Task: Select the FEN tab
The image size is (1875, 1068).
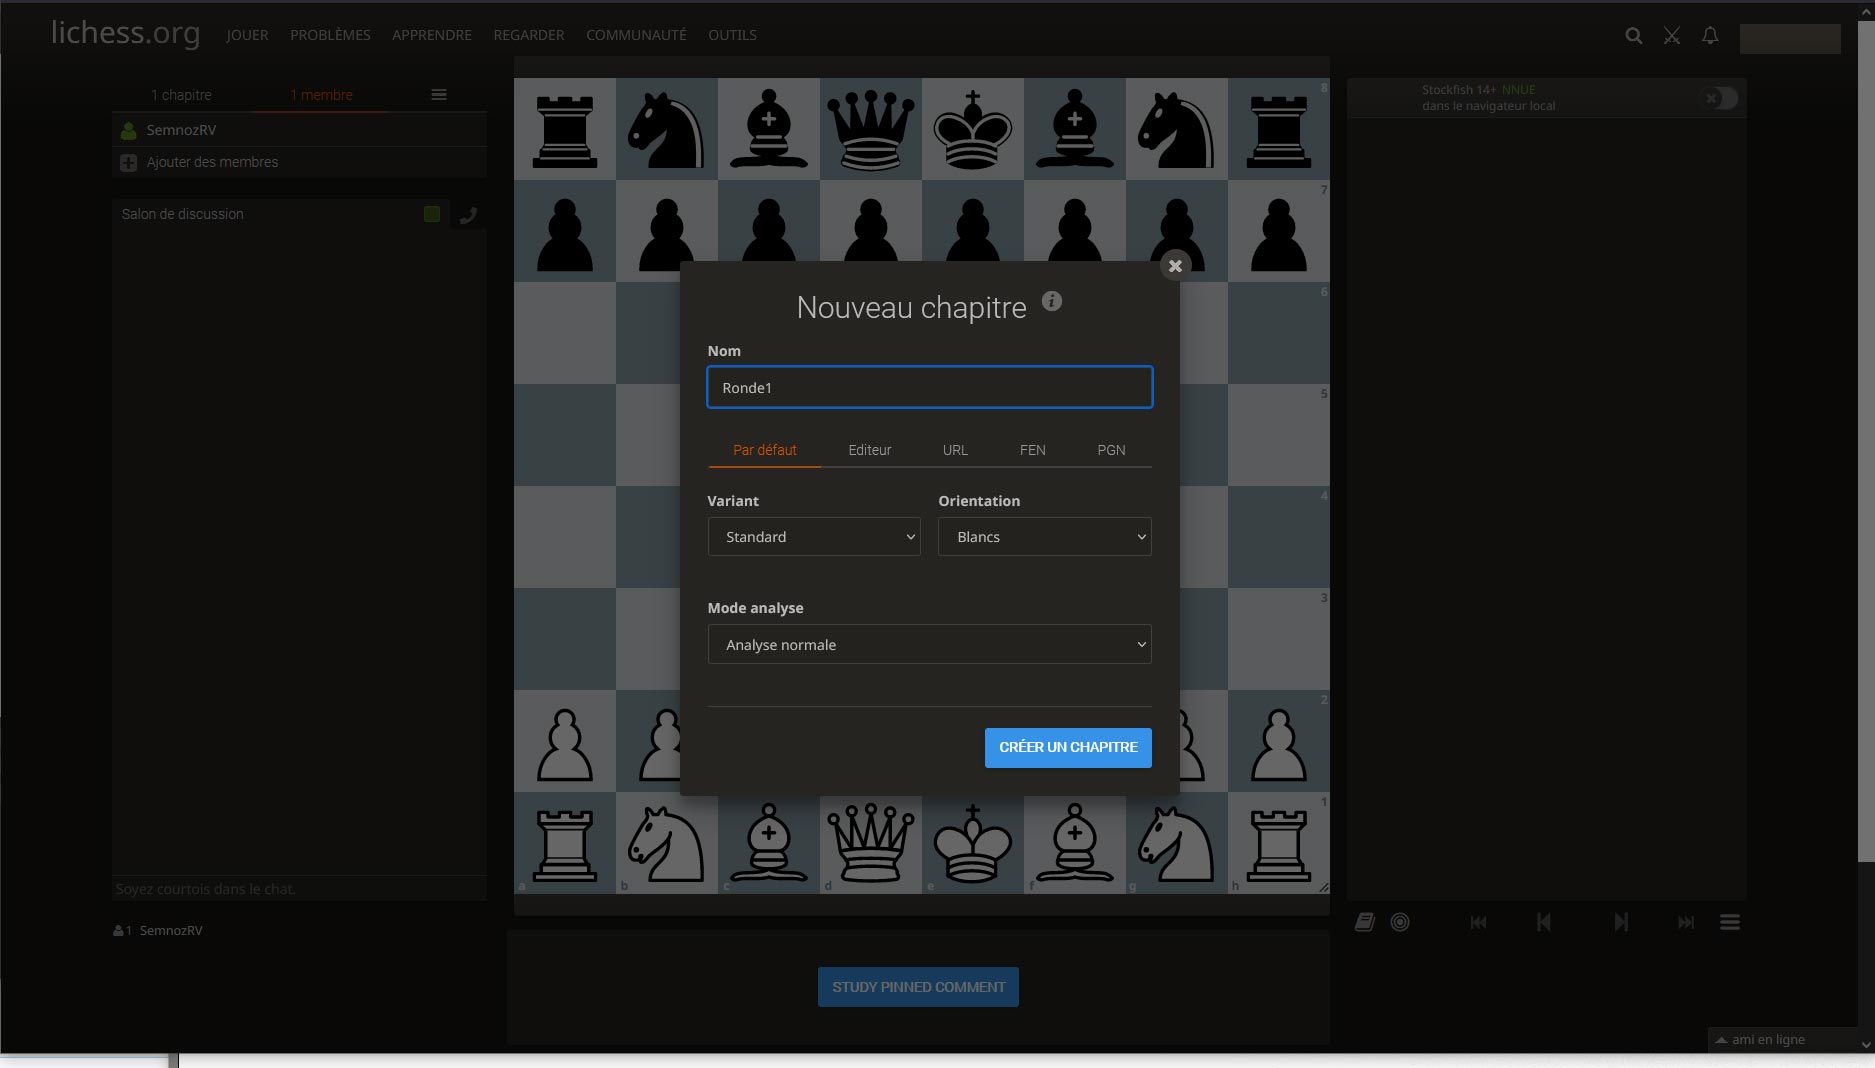Action: tap(1032, 450)
